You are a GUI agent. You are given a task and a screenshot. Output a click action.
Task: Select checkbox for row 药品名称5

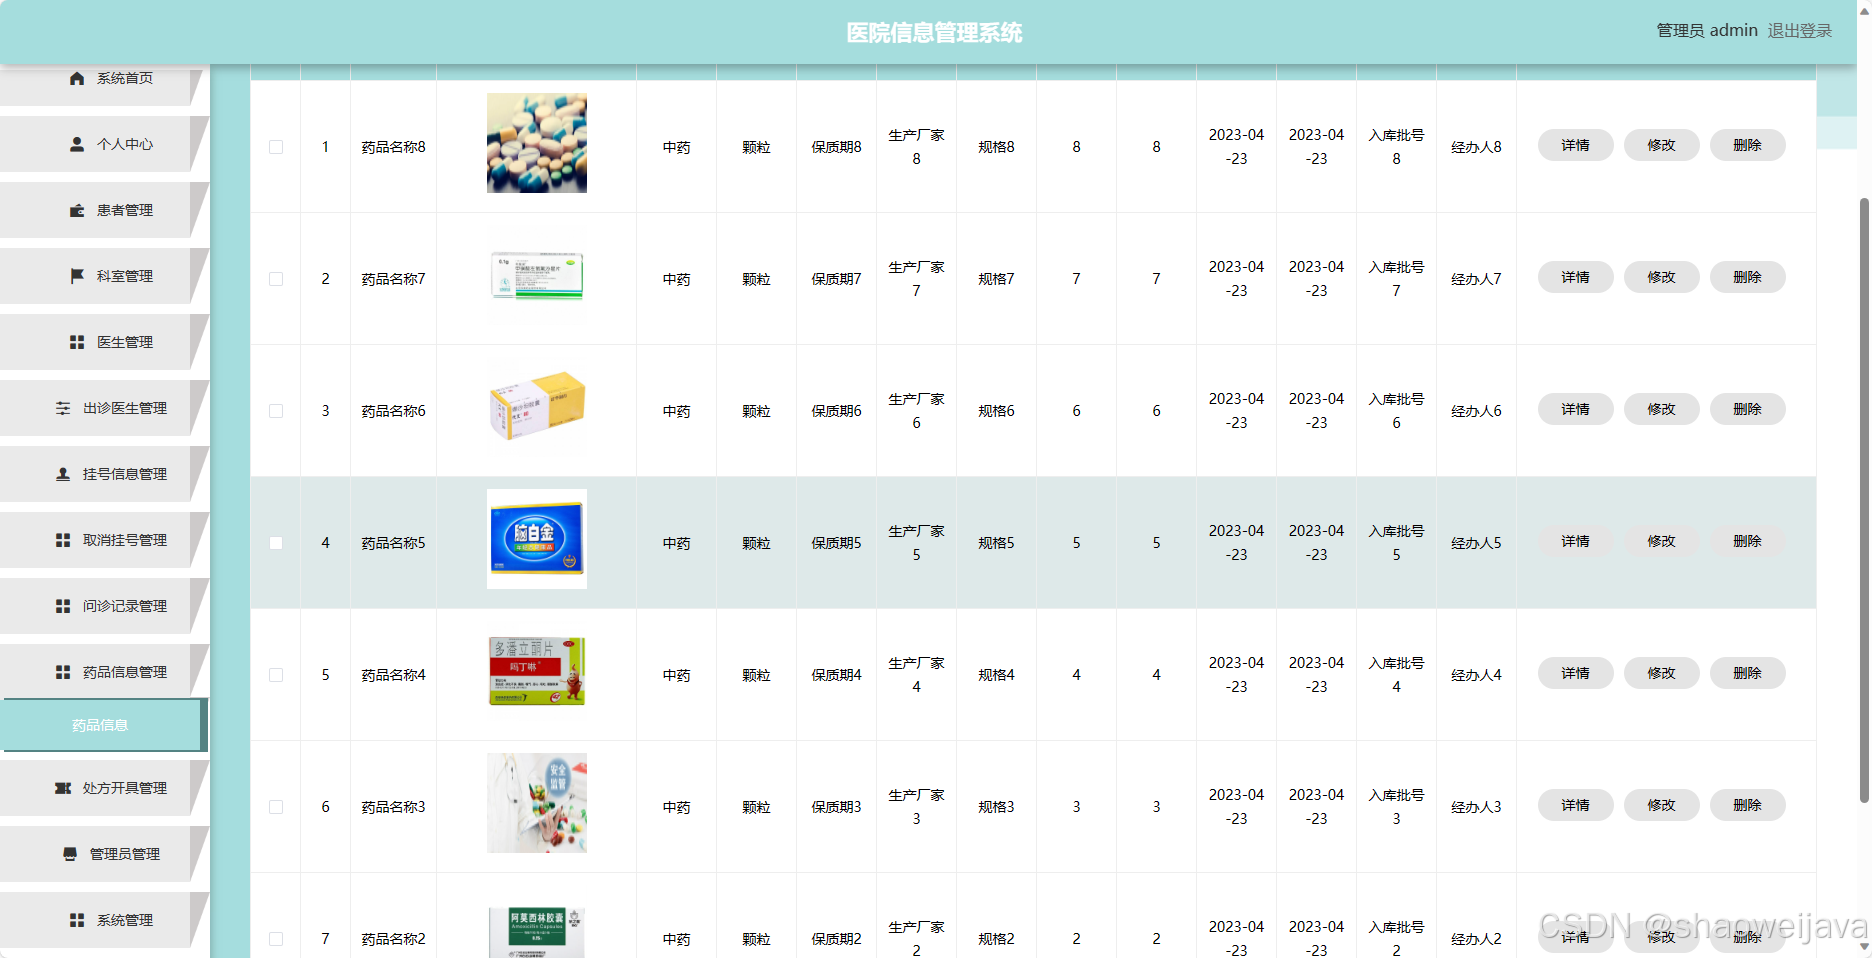point(276,543)
